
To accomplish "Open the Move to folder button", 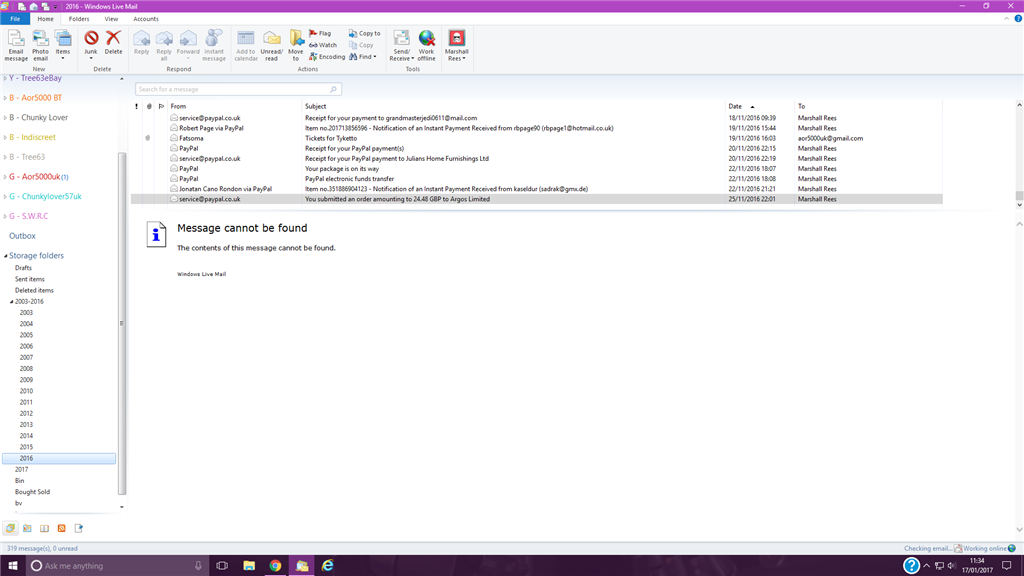I will pos(296,46).
